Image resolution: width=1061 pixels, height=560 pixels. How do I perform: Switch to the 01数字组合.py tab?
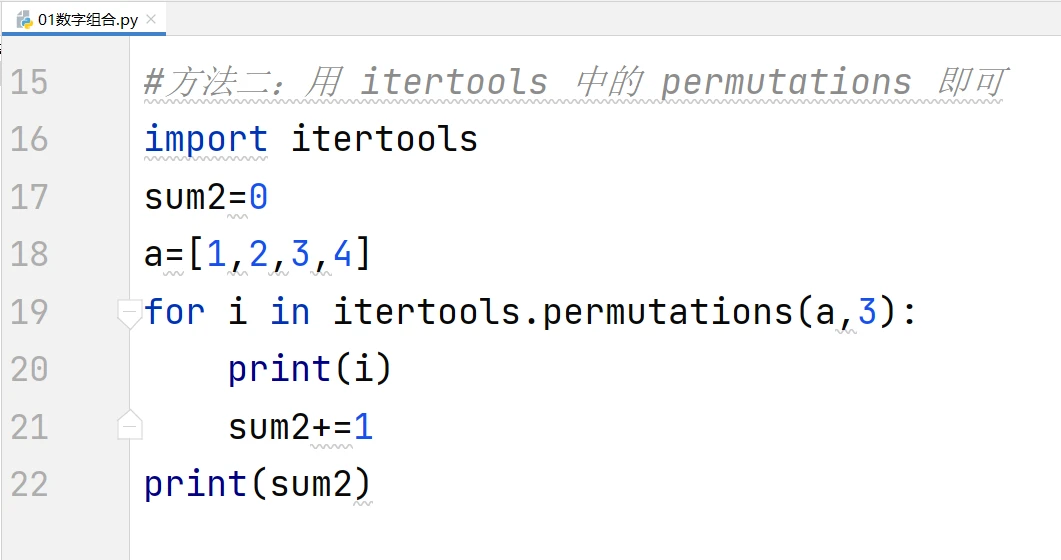[87, 20]
